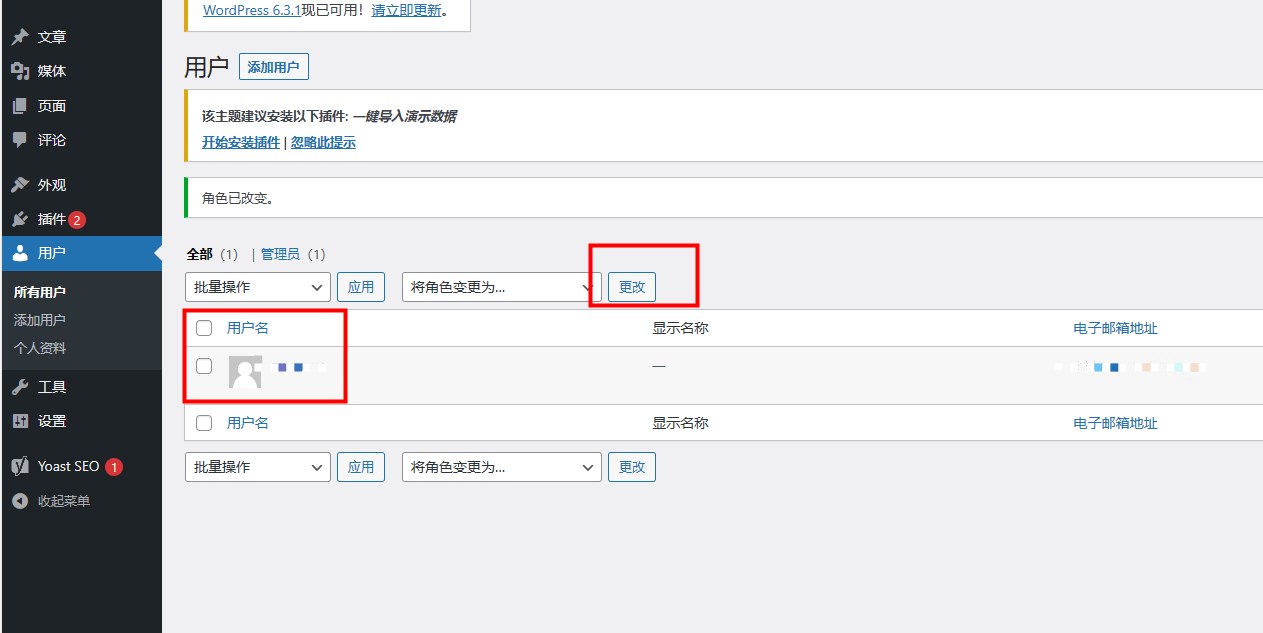
Task: Click the comment bubble icon beside 评论
Action: [x=20, y=140]
